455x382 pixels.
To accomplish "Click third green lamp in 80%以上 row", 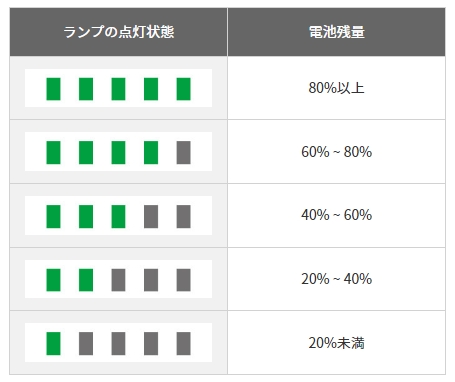I will coord(118,89).
